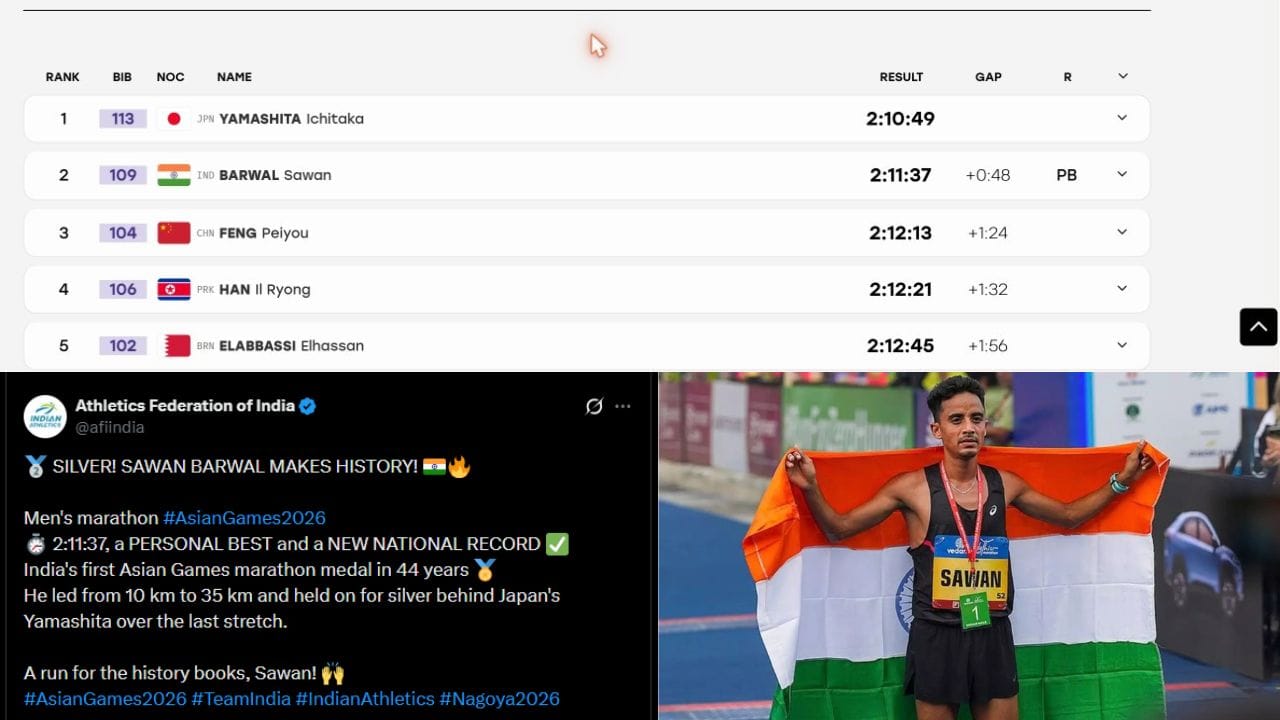
Task: Expand Elabbassi Elhassan's result row chevron
Action: coord(1122,345)
